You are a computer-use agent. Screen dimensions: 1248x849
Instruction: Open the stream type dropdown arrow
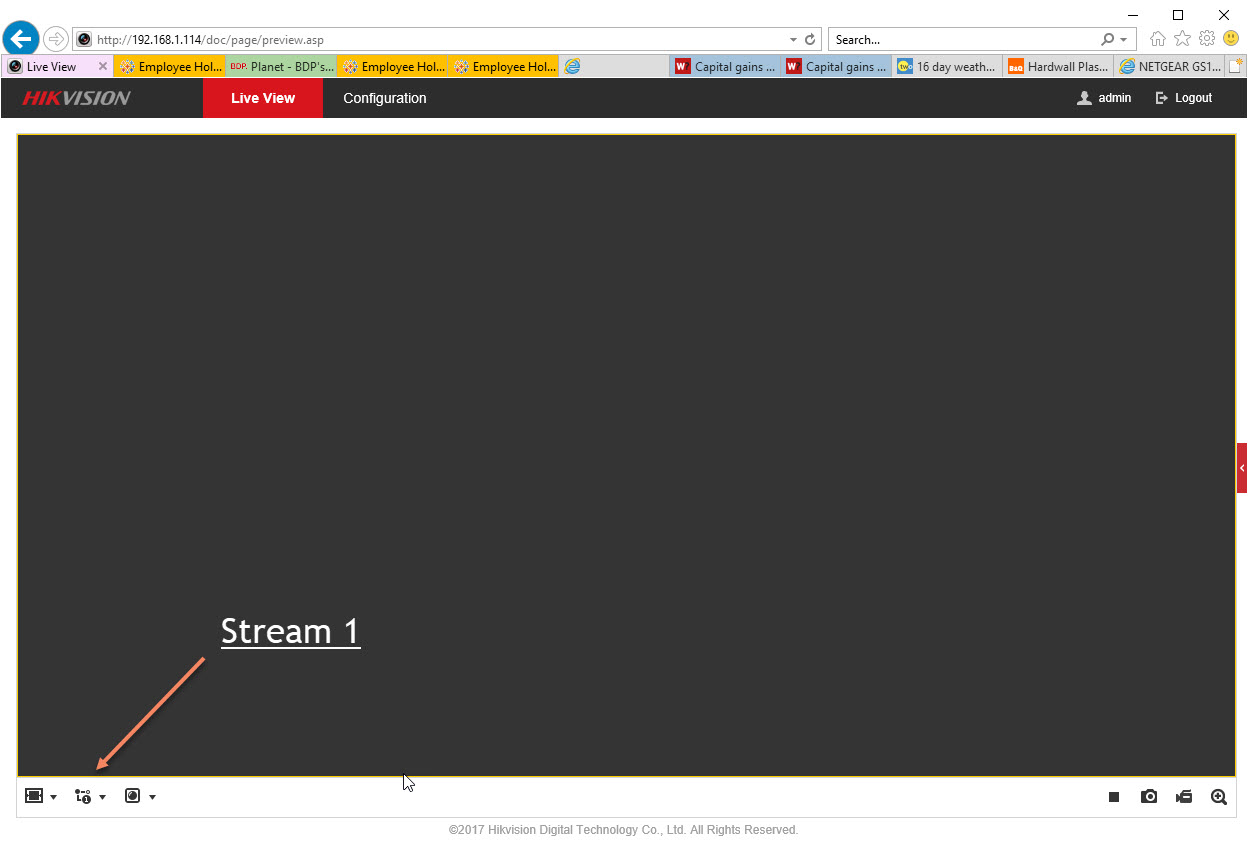pyautogui.click(x=102, y=797)
